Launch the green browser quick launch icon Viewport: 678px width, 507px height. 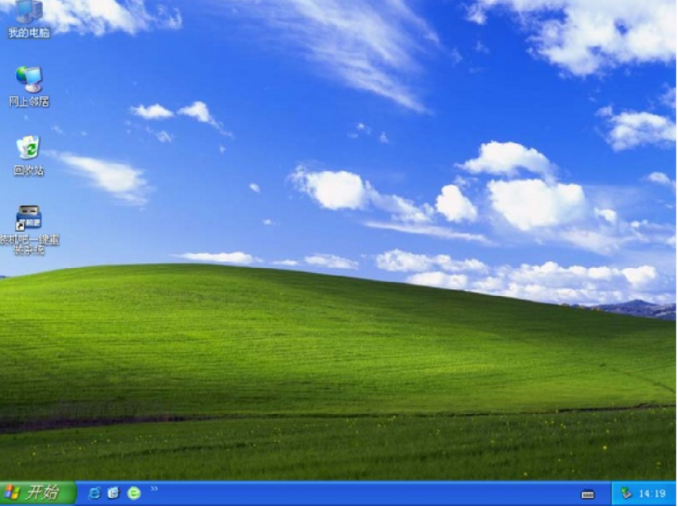coord(134,493)
